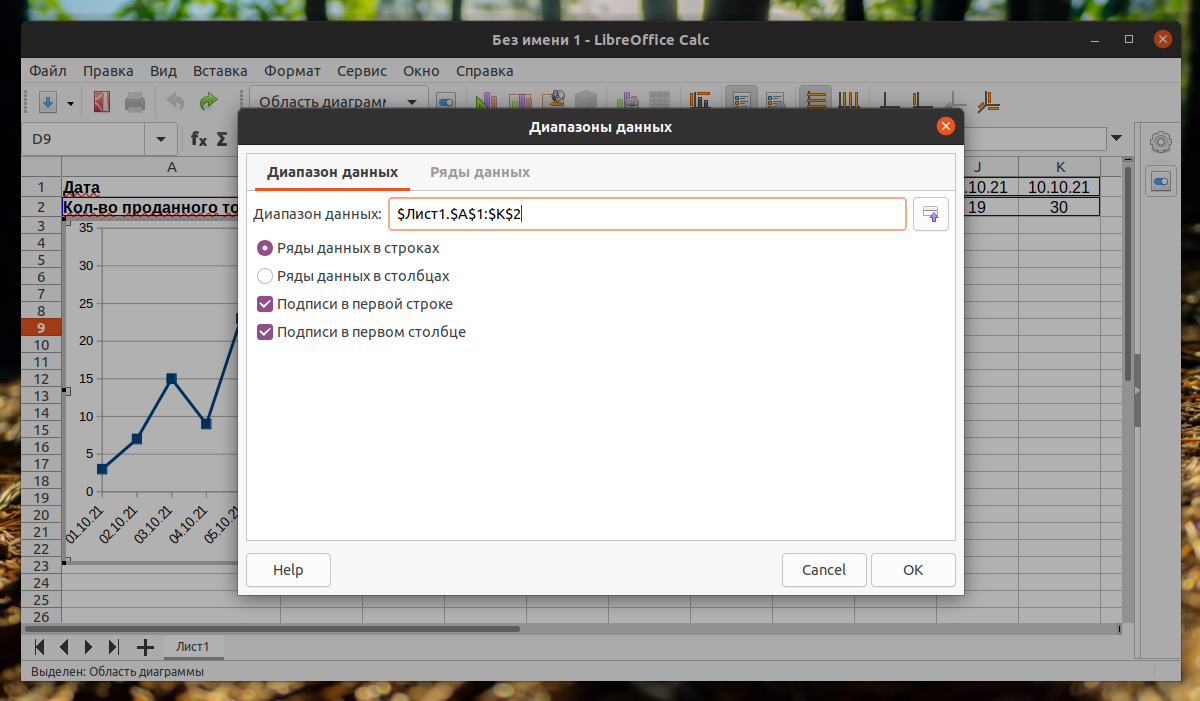Click the Legend on/off toolbar icon

coord(742,102)
